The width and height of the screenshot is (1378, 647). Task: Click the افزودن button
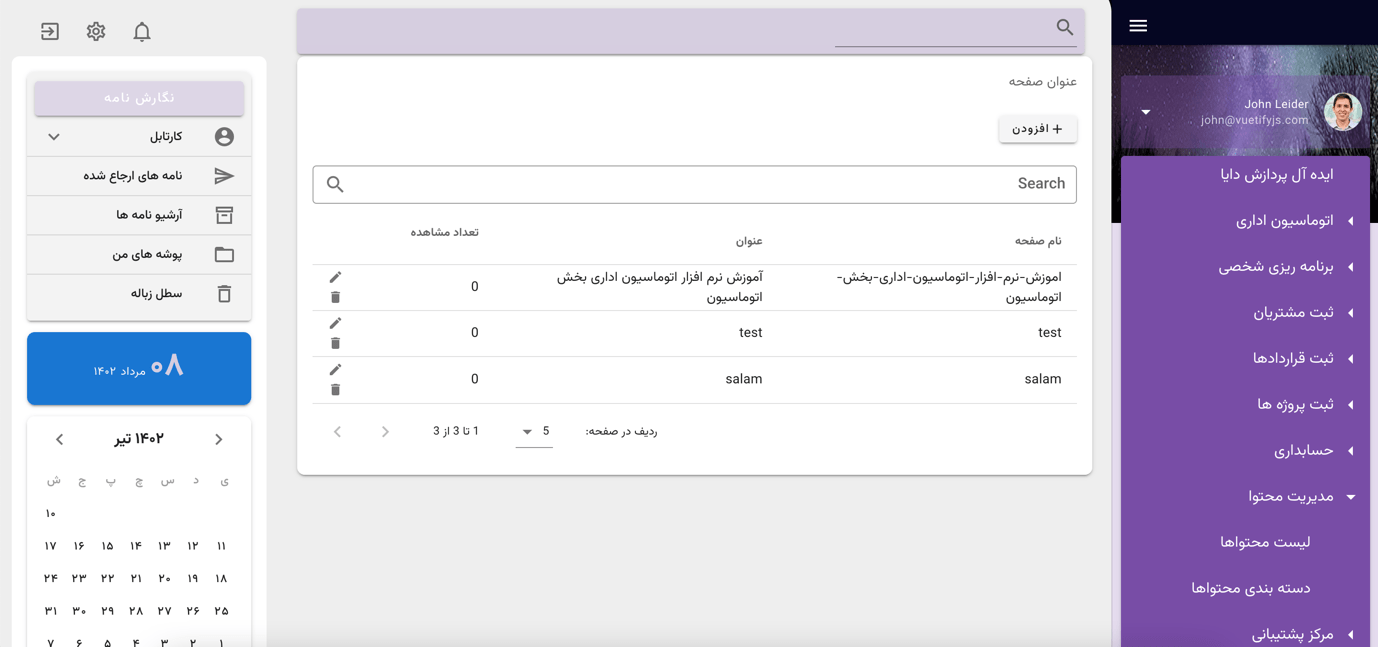tap(1037, 128)
